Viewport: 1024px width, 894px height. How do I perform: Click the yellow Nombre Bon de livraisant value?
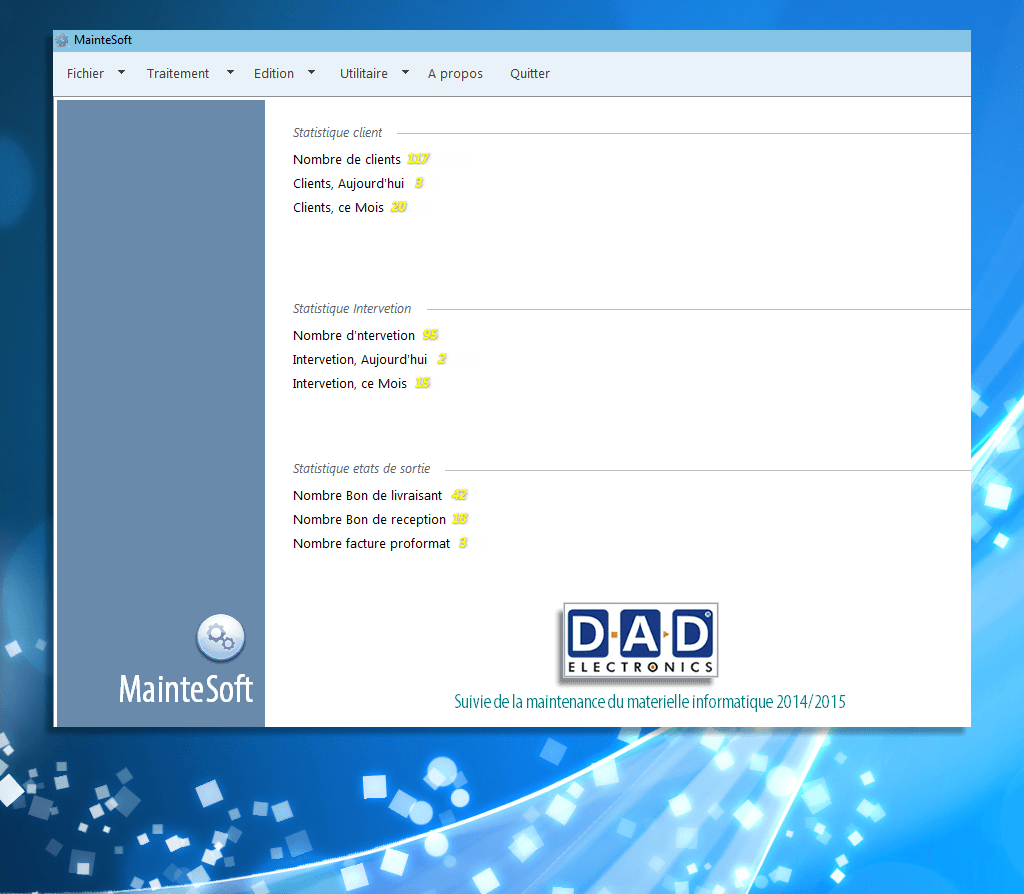[459, 495]
